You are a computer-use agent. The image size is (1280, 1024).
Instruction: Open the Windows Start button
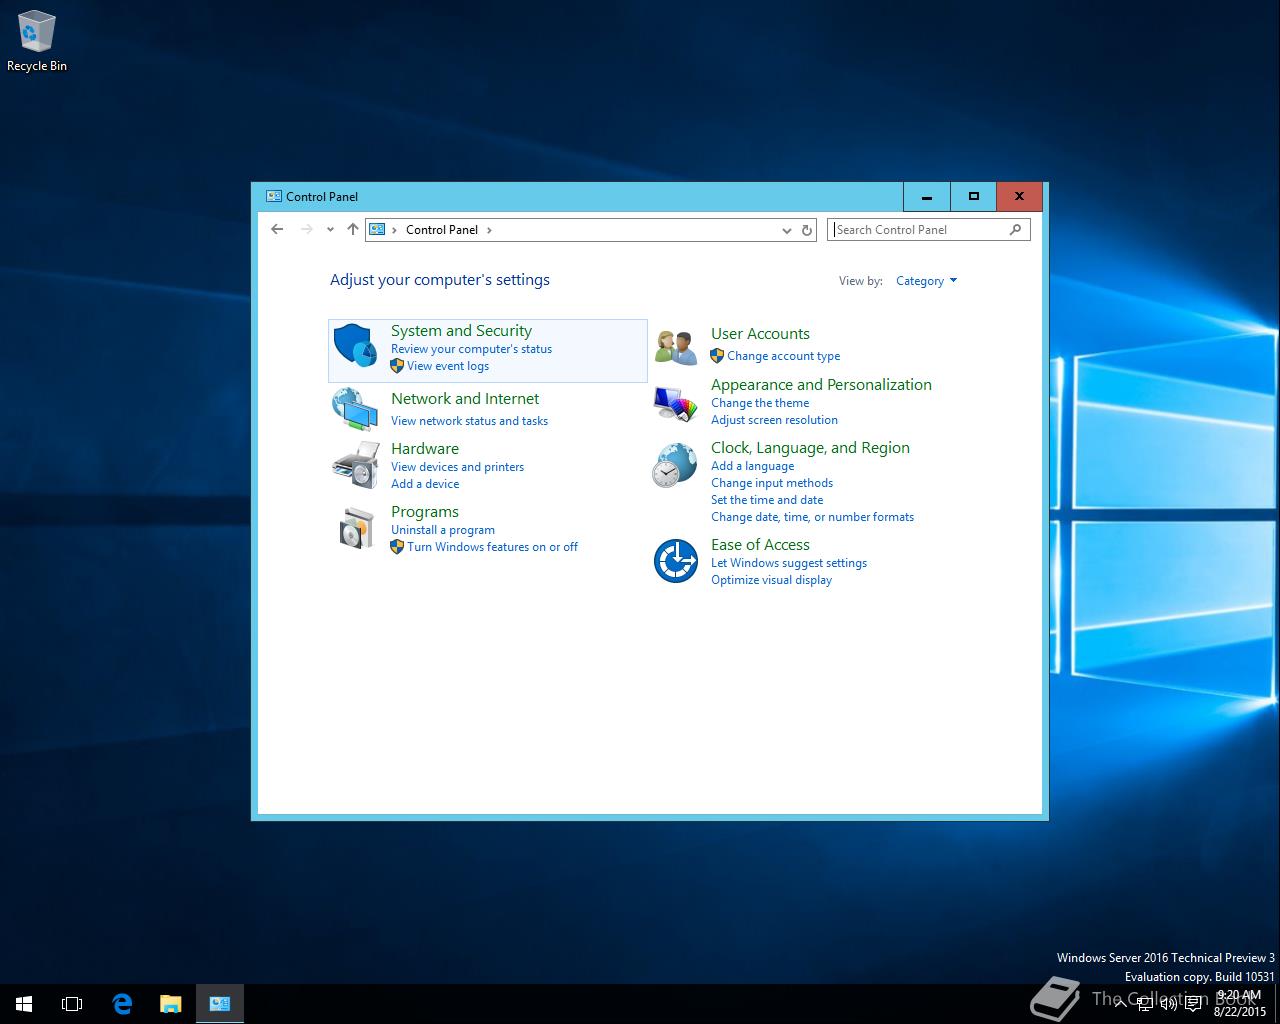pyautogui.click(x=24, y=1004)
